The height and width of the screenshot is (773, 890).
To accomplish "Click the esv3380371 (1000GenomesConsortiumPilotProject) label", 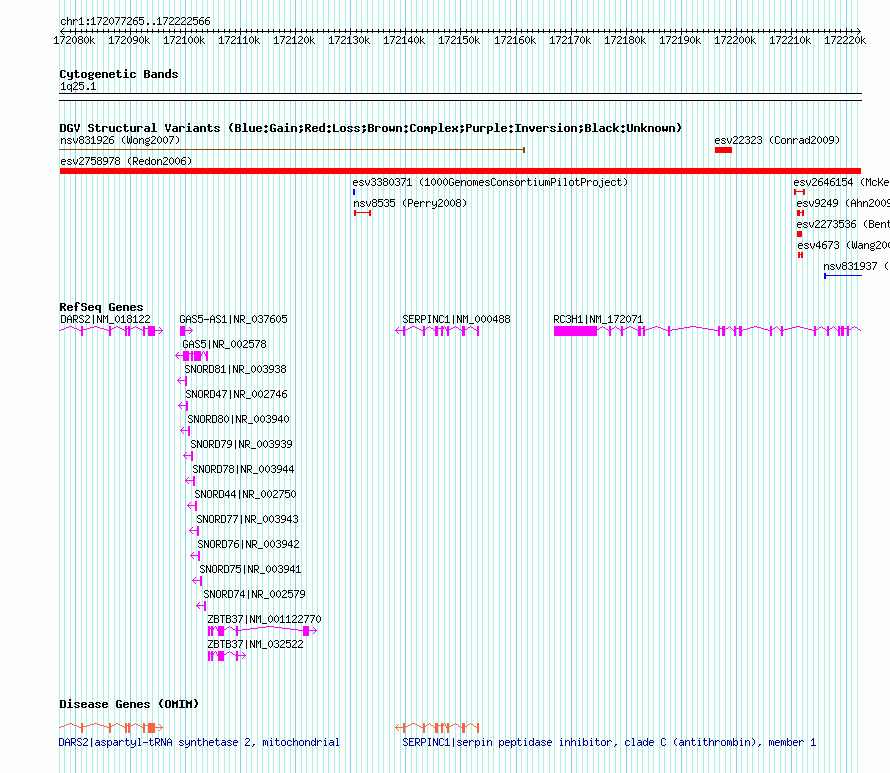I will click(490, 182).
